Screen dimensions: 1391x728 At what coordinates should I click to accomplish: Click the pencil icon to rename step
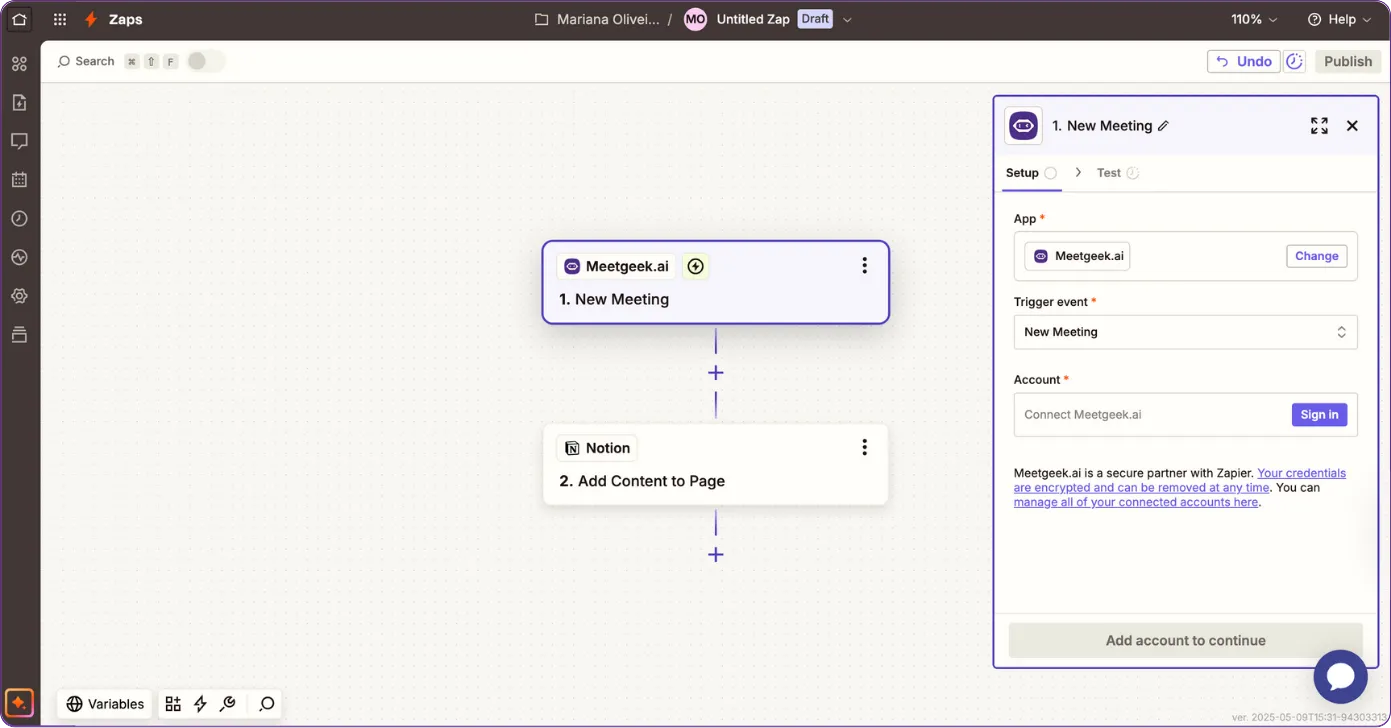click(x=1163, y=126)
